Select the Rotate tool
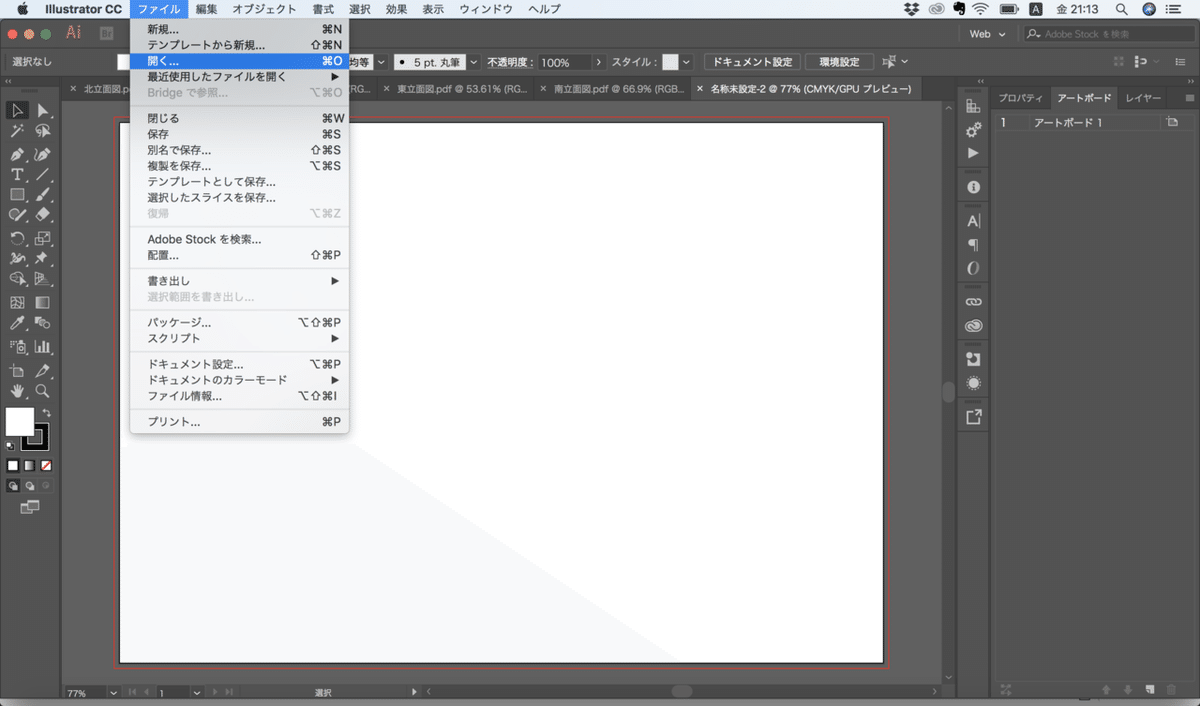This screenshot has height=706, width=1200. [17, 238]
